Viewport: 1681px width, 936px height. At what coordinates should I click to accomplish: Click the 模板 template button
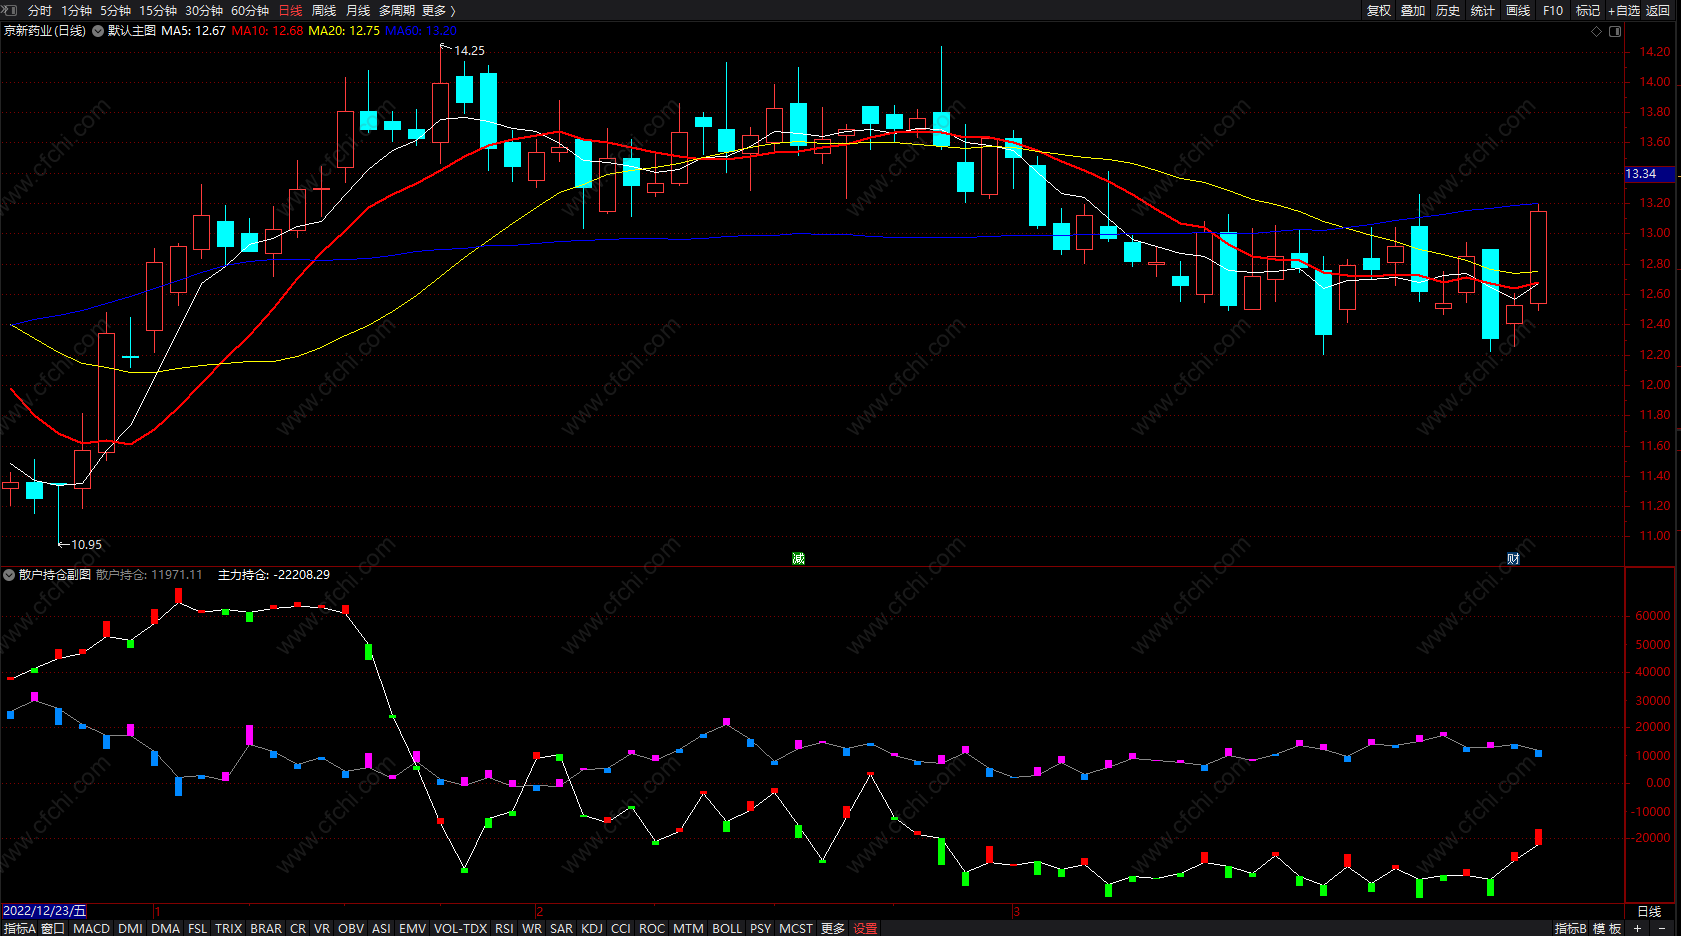click(x=1606, y=929)
